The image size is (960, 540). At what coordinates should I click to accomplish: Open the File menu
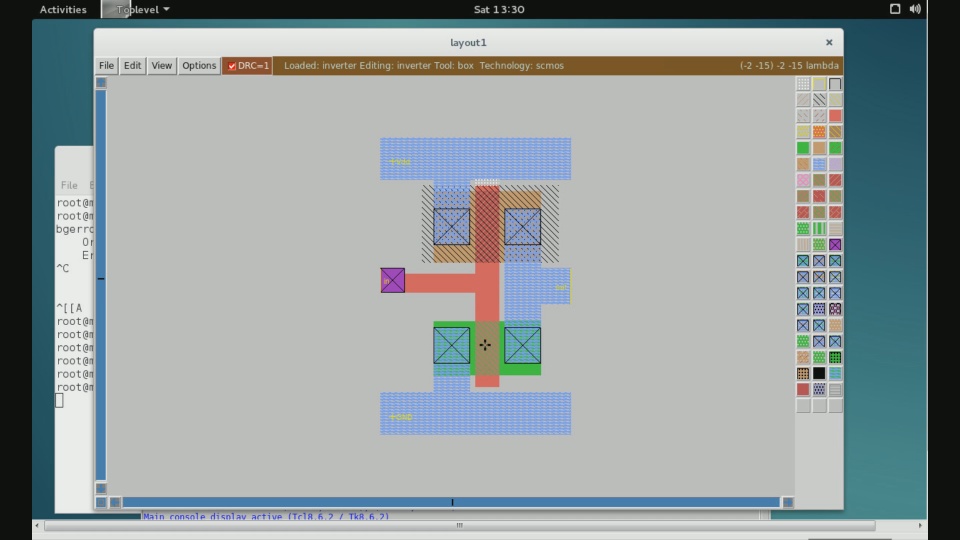click(106, 66)
